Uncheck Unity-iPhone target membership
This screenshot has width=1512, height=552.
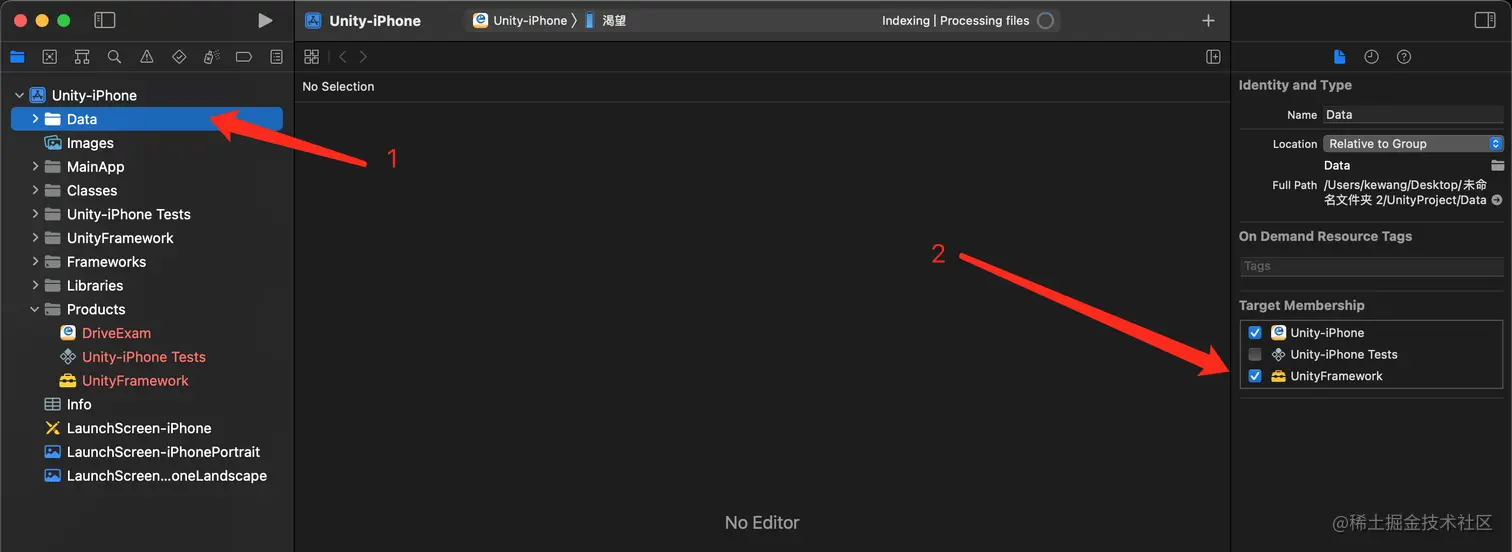(1255, 333)
